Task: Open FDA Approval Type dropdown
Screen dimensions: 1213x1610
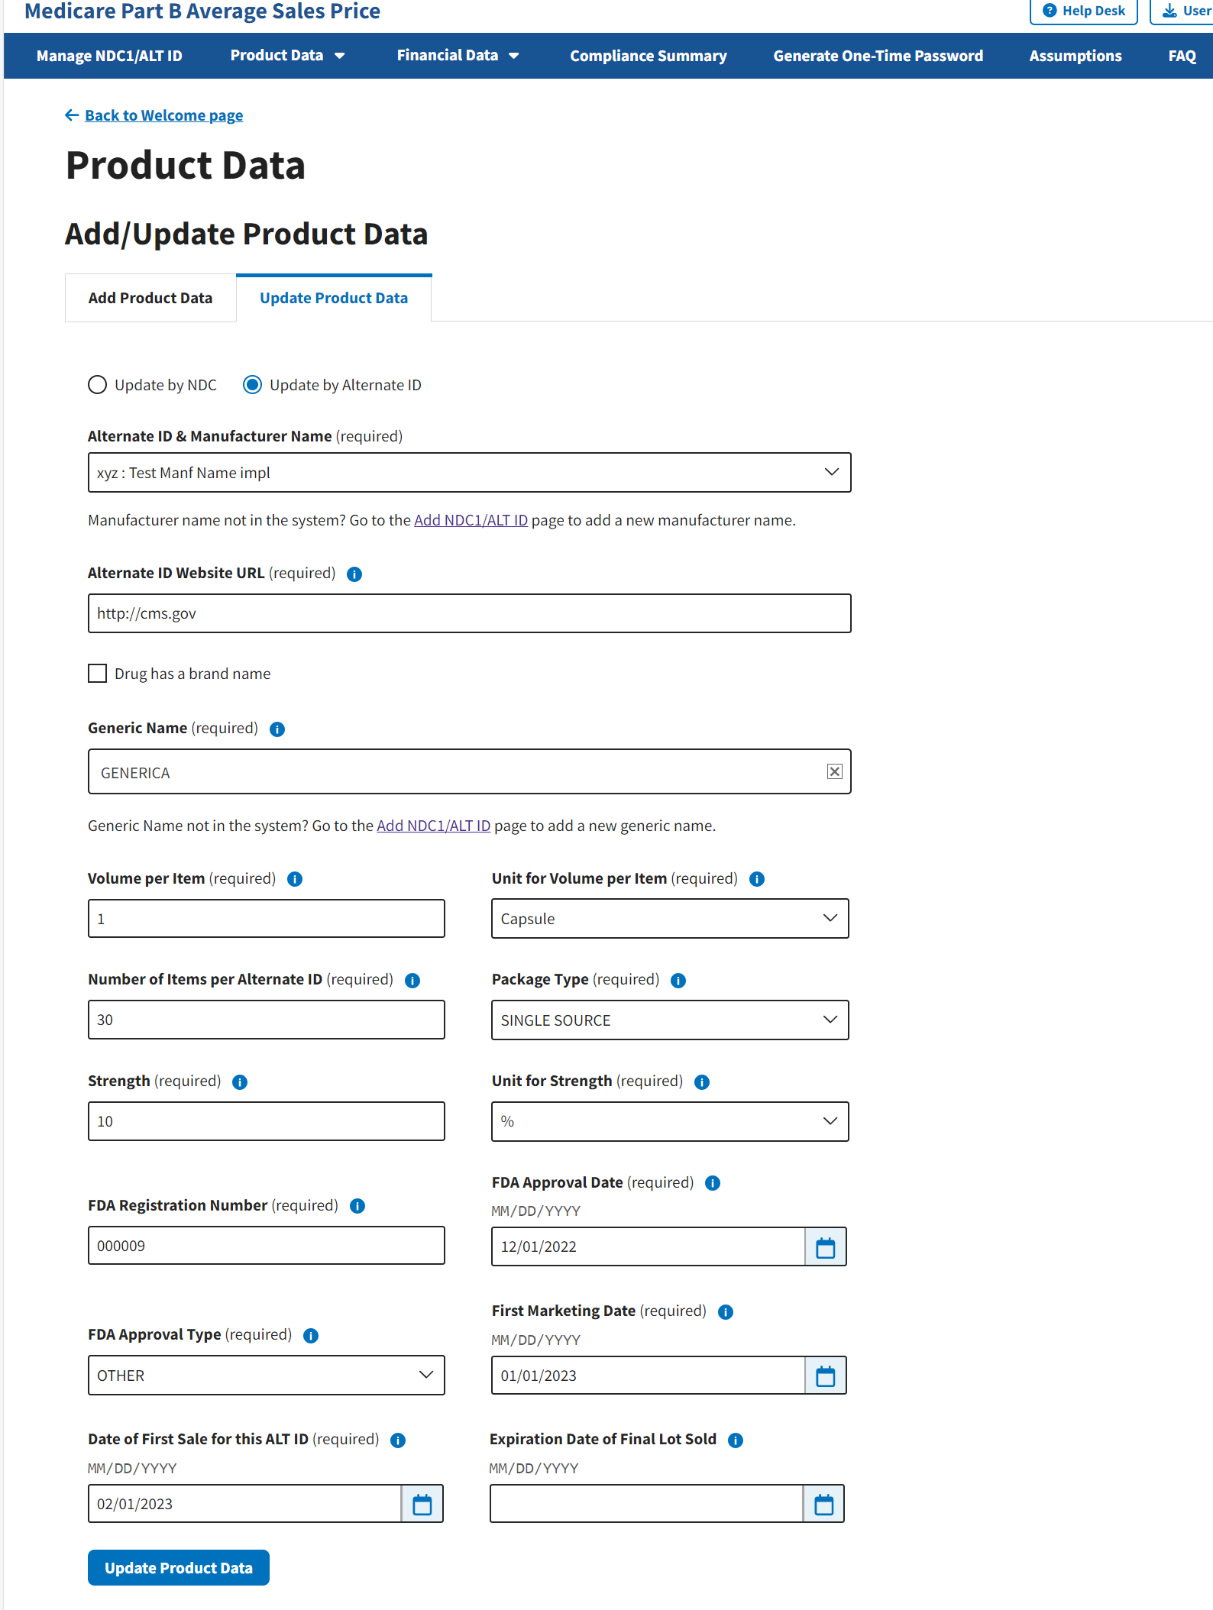Action: coord(266,1376)
